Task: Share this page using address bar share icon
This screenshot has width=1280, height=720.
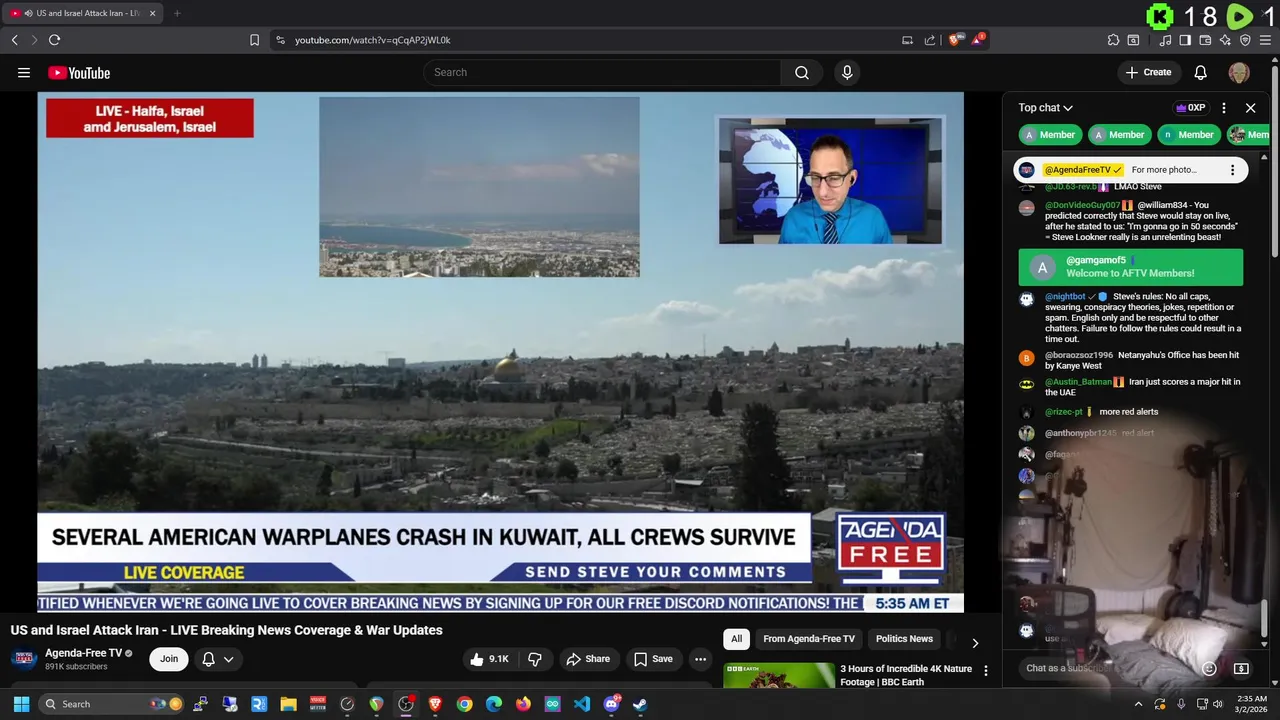Action: 930,40
